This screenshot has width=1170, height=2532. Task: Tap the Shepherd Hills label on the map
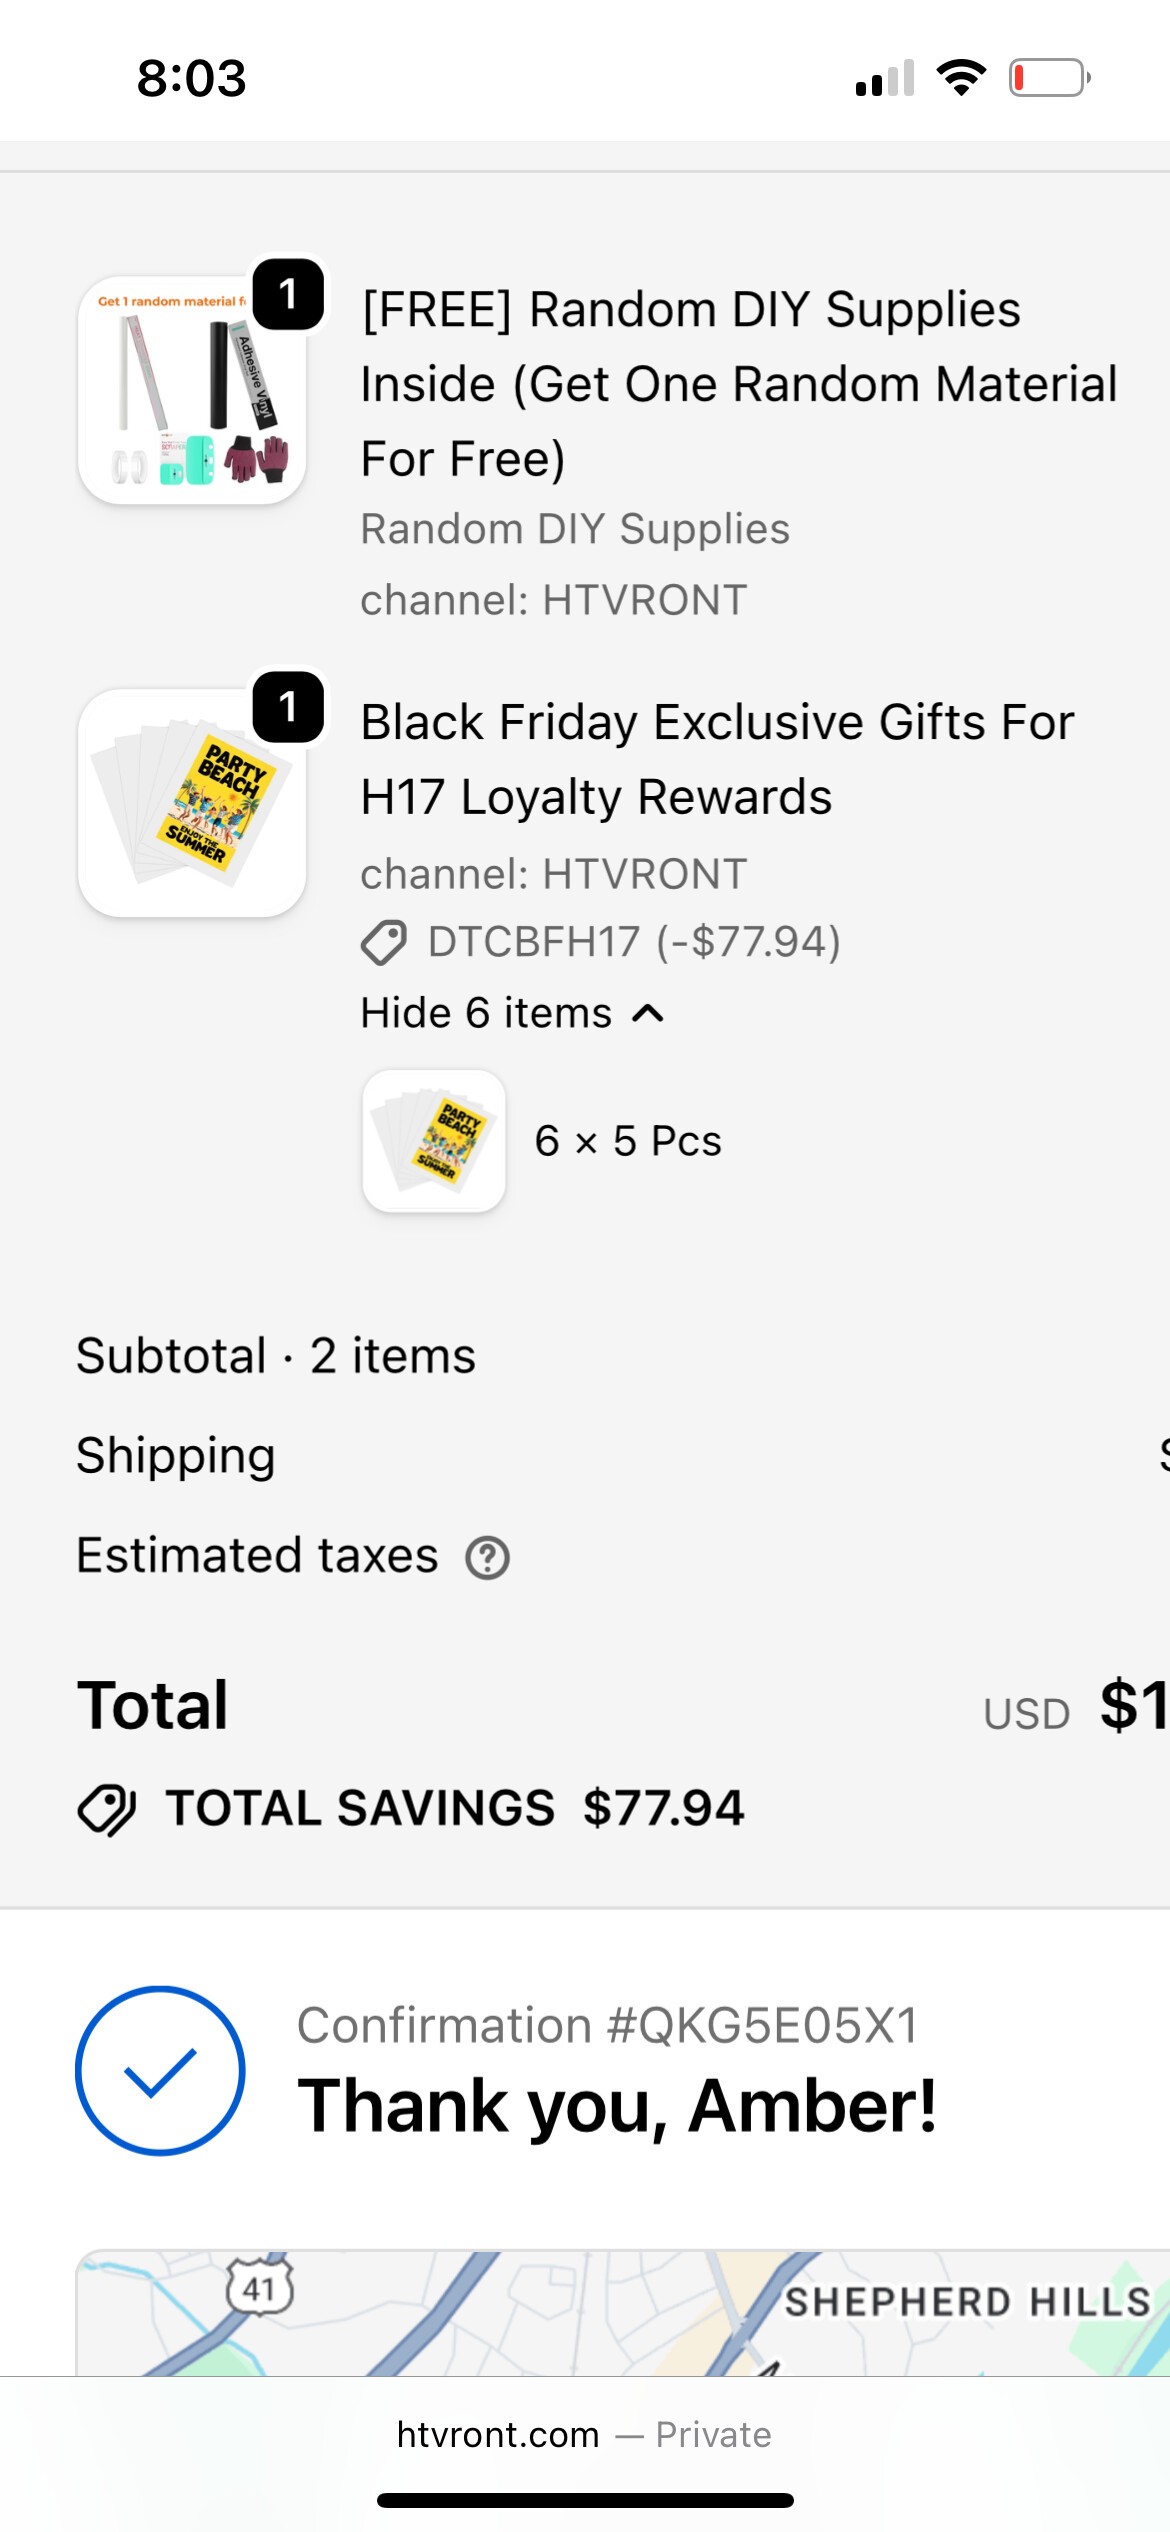tap(967, 2302)
